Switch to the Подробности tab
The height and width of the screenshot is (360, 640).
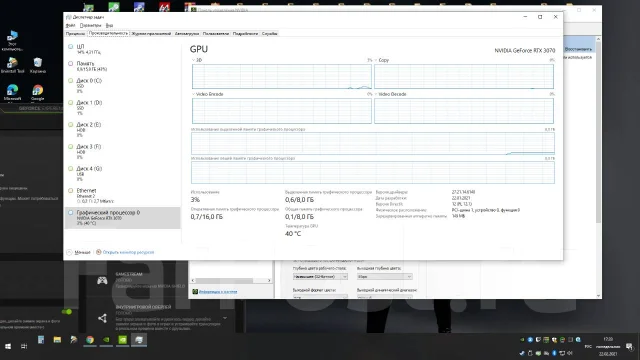click(x=245, y=33)
